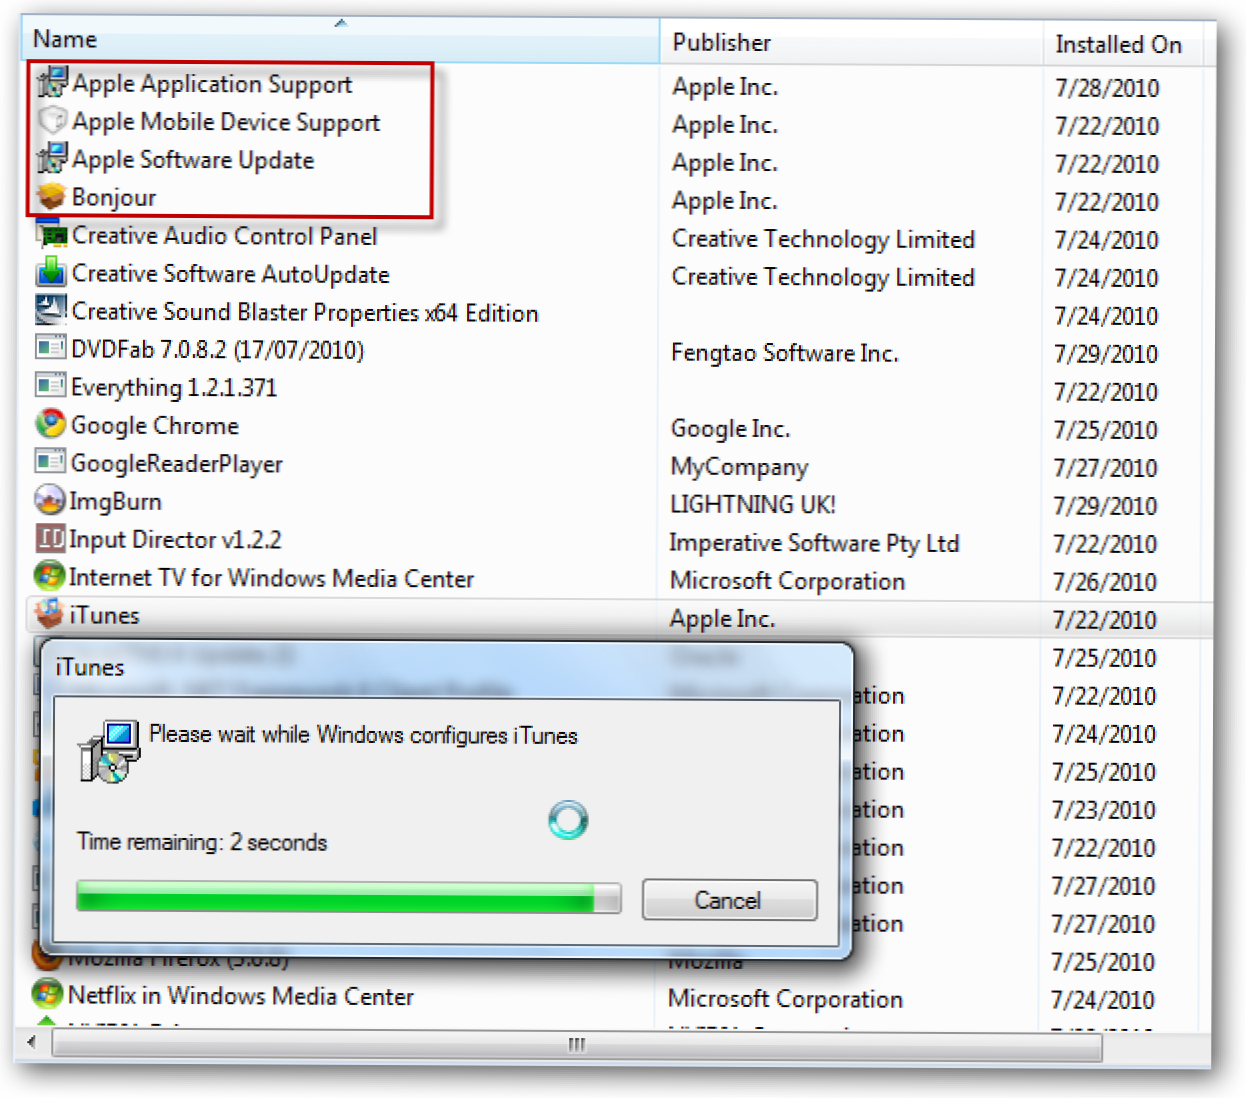Cancel the iTunes configuration dialog
The height and width of the screenshot is (1098, 1246).
(729, 900)
